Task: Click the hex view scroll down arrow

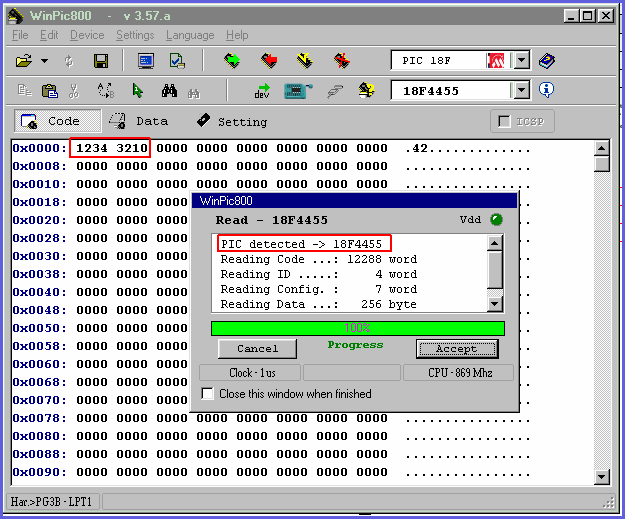Action: tap(601, 476)
